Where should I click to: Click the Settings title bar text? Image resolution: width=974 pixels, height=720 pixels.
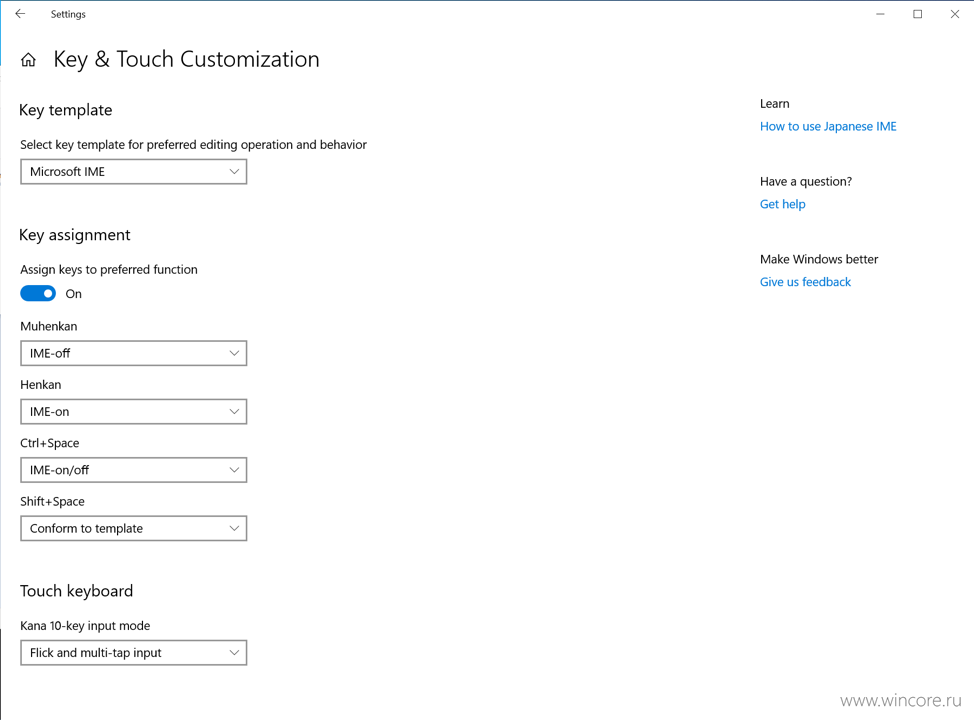point(68,14)
